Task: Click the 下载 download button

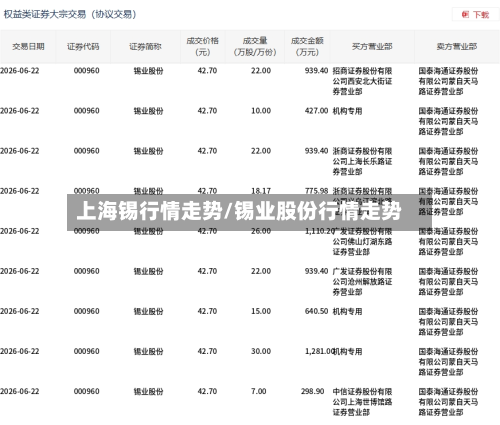Action: (475, 14)
